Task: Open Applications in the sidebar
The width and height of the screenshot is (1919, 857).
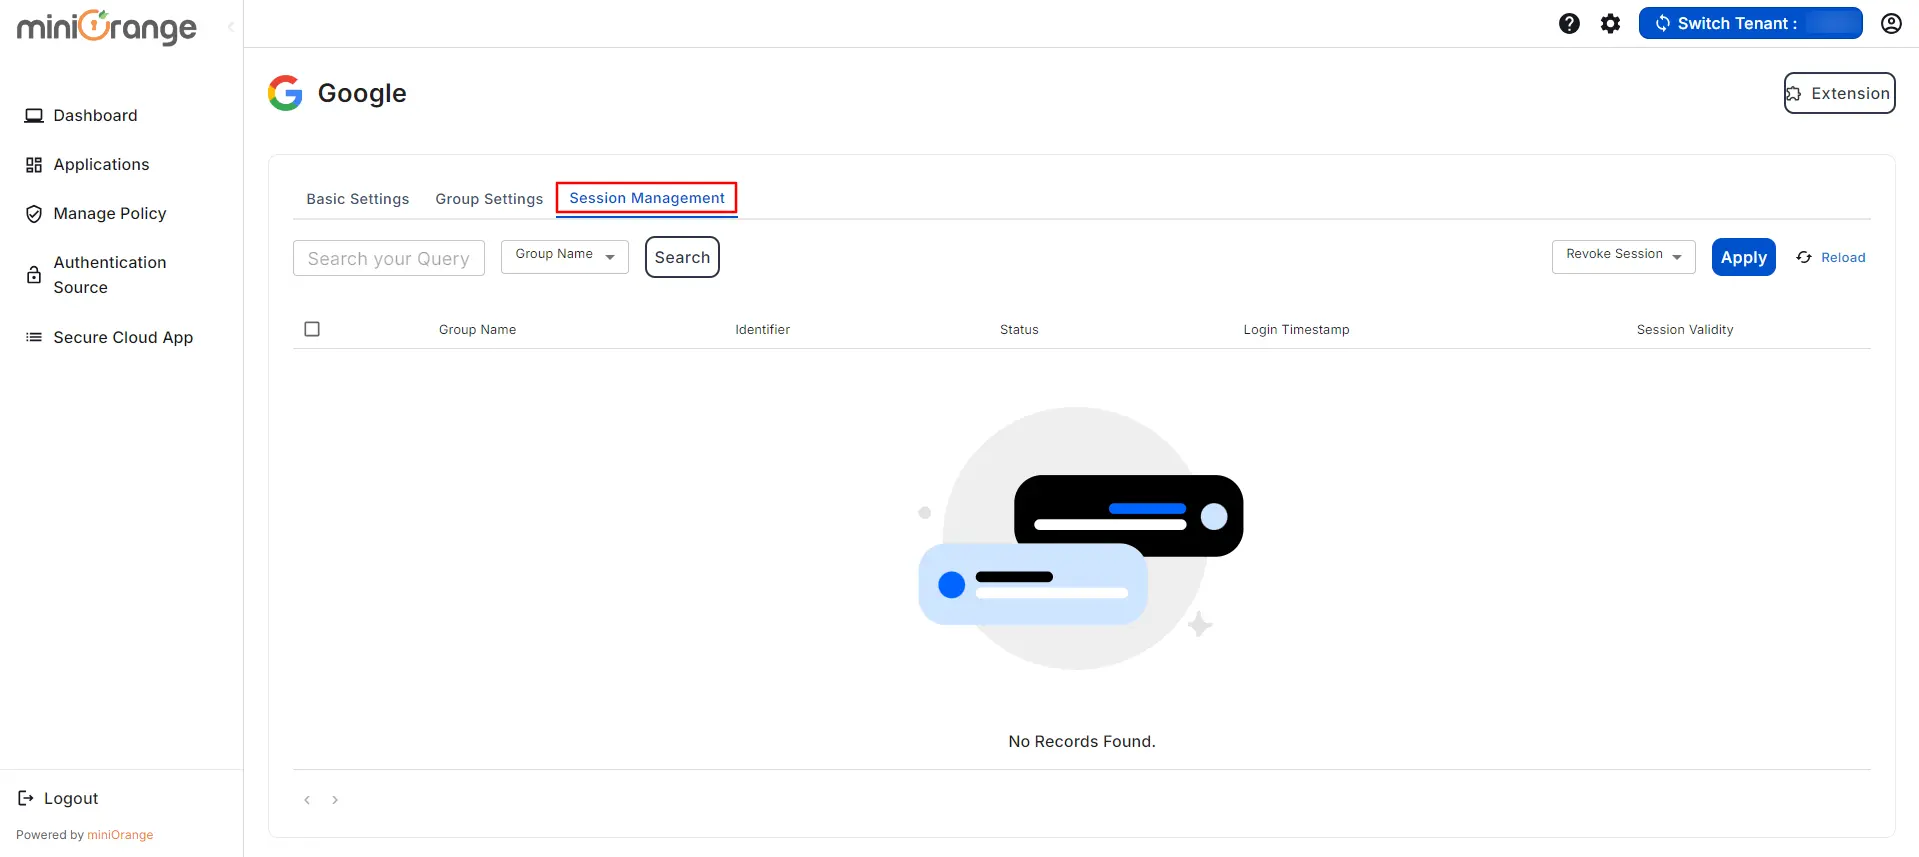Action: (x=101, y=165)
